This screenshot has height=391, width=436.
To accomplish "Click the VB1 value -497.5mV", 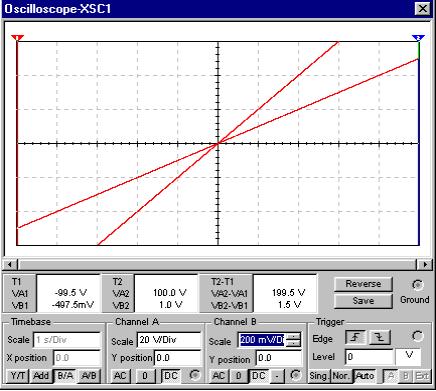I will [x=73, y=304].
